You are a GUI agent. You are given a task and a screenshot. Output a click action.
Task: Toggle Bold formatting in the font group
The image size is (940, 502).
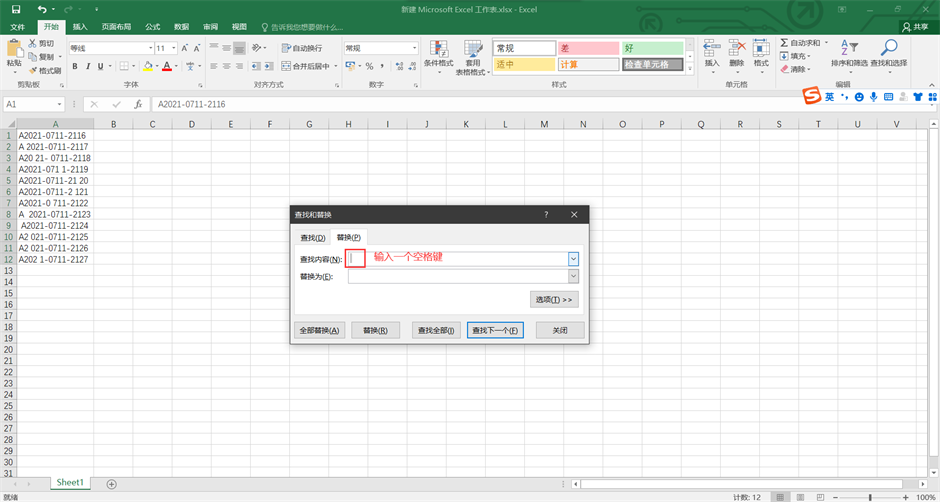pyautogui.click(x=74, y=67)
